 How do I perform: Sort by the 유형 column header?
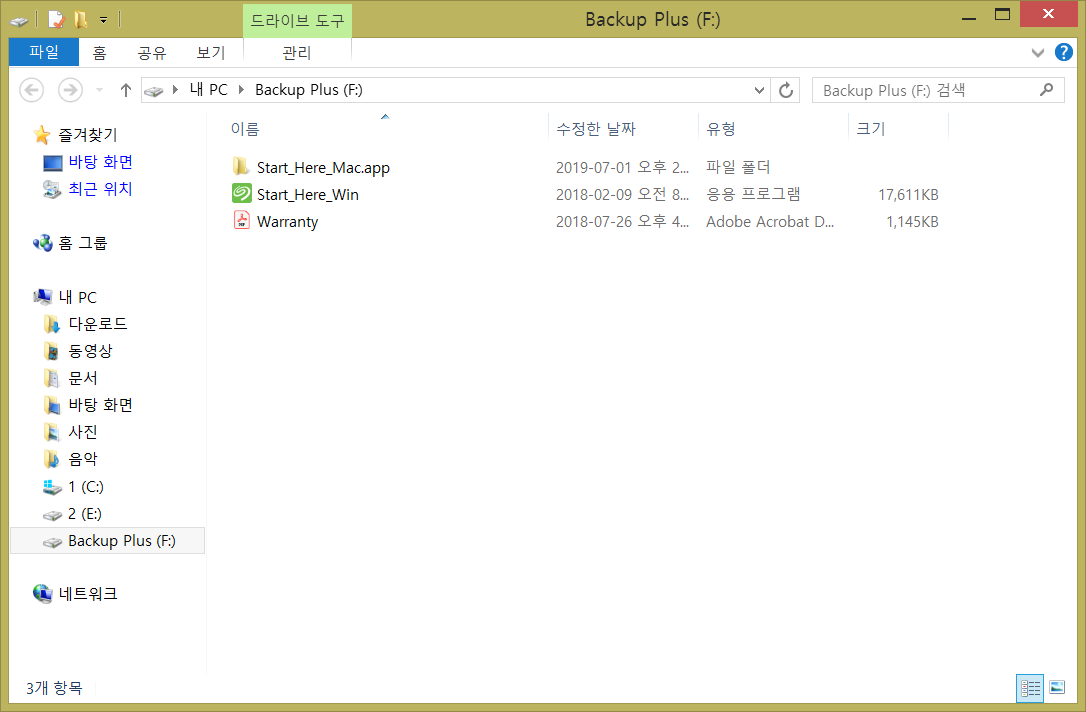click(721, 129)
